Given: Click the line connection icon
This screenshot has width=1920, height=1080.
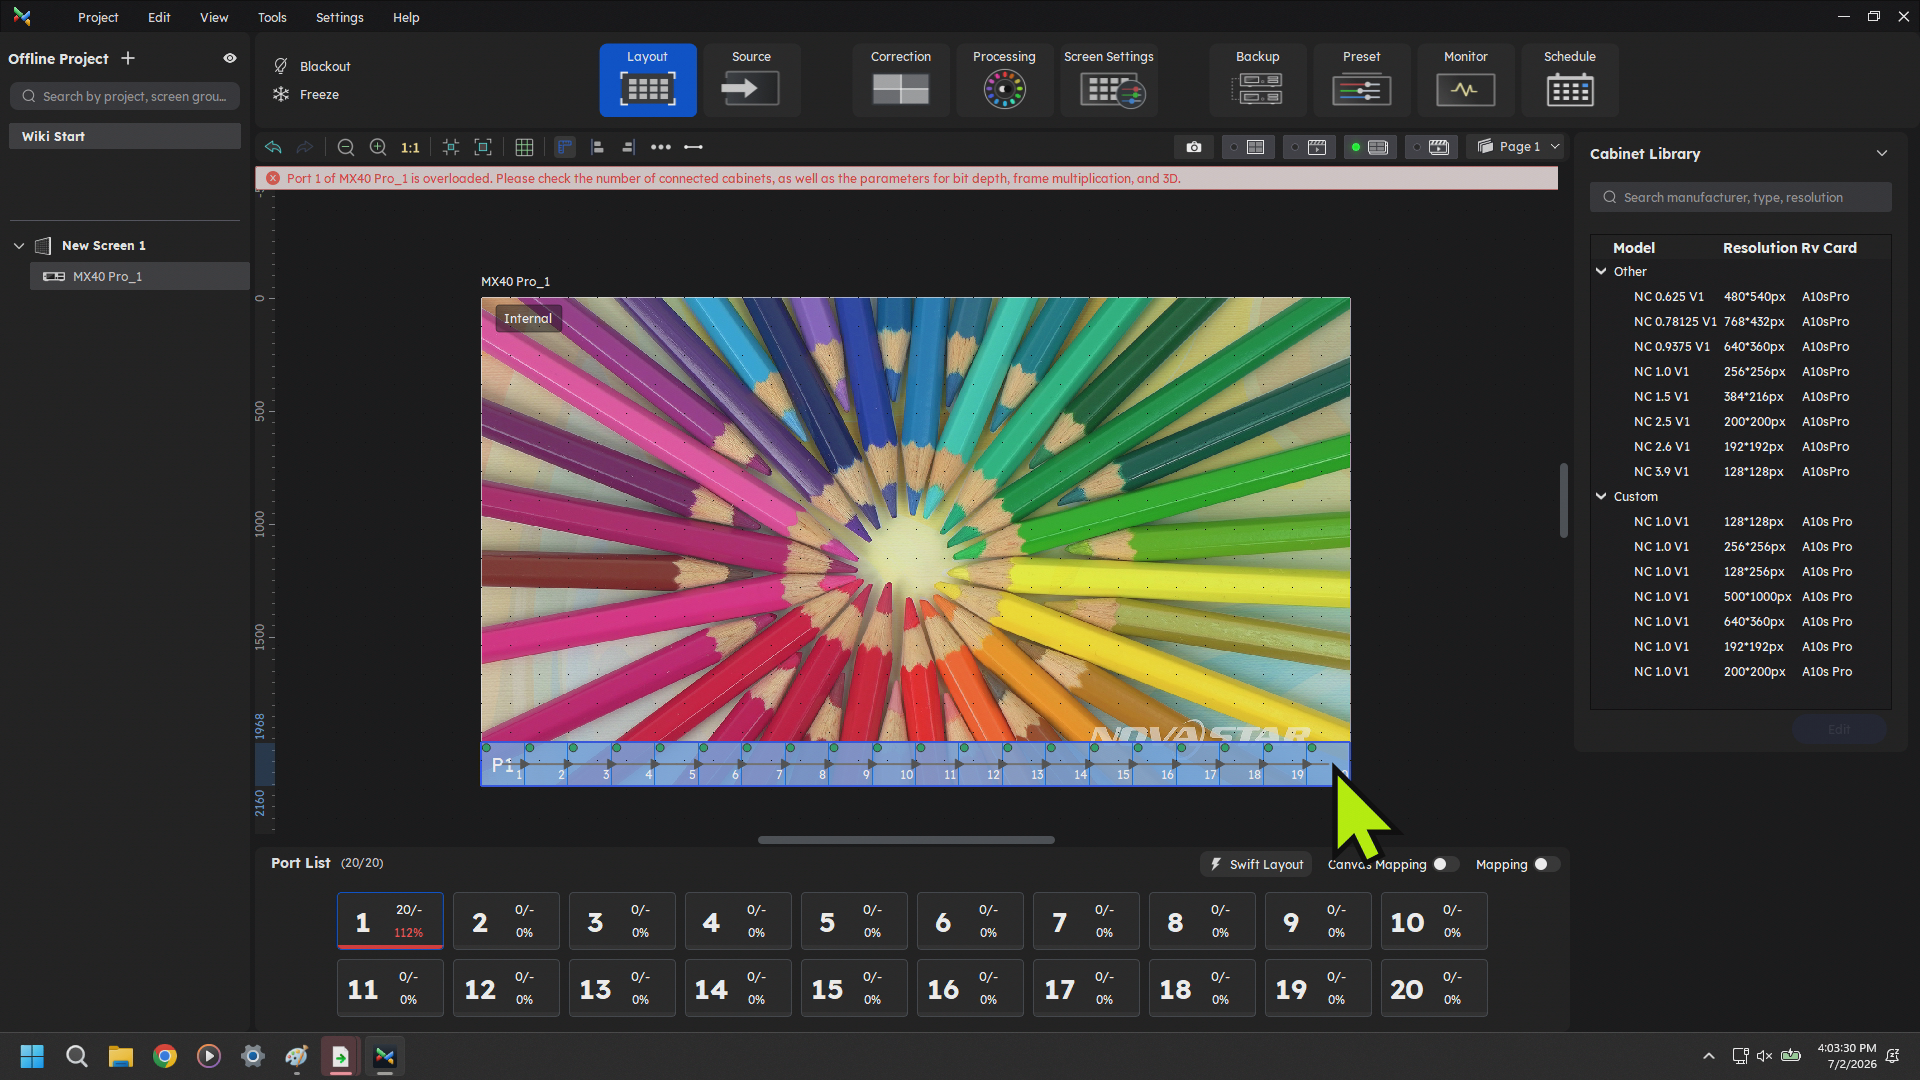Looking at the screenshot, I should [x=693, y=147].
